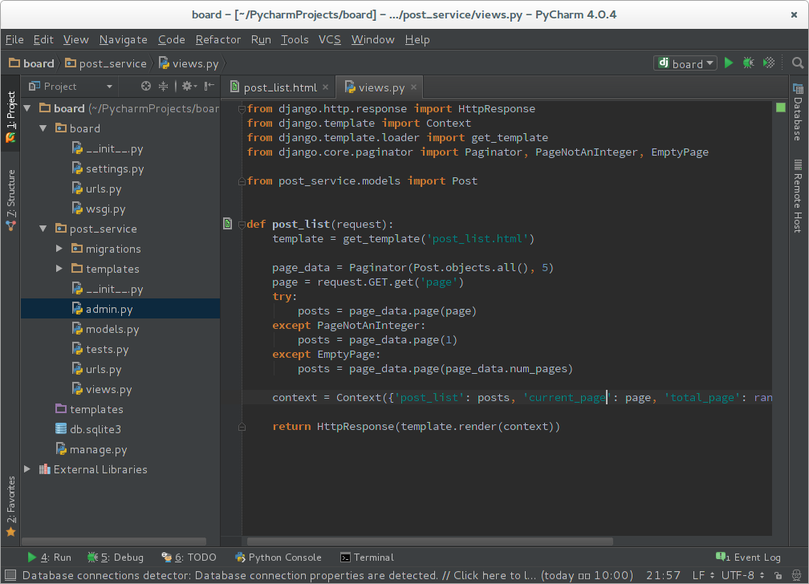This screenshot has height=584, width=809.
Task: Click post_service breadcrumb in navigation bar
Action: click(106, 63)
